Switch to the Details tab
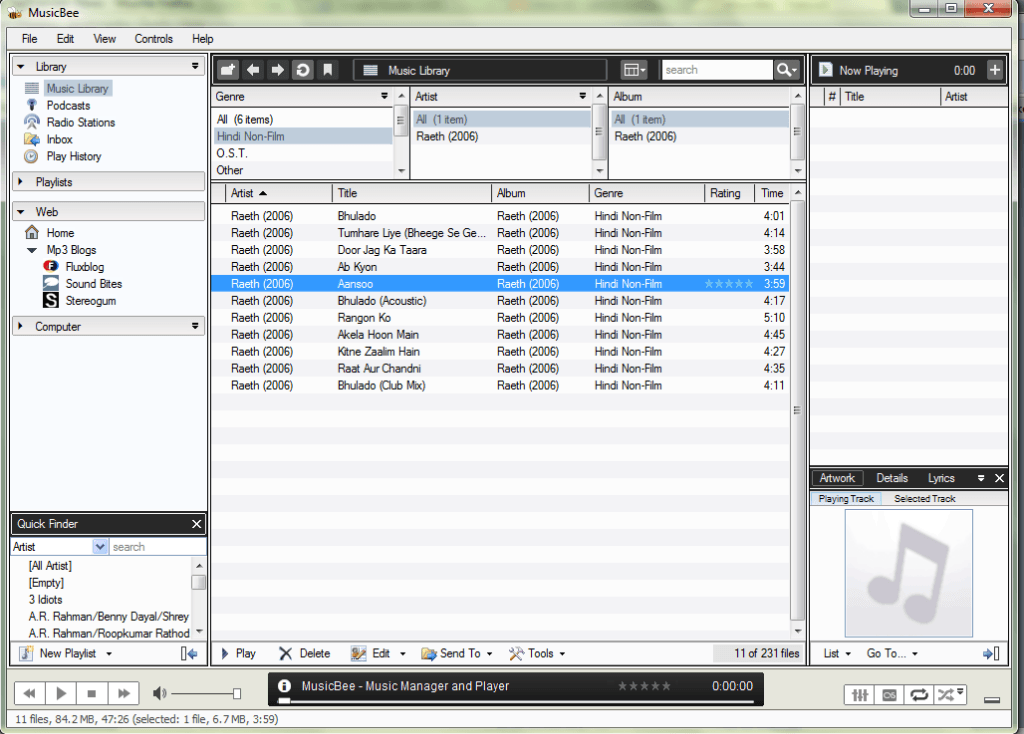Viewport: 1024px width, 734px height. [x=891, y=478]
